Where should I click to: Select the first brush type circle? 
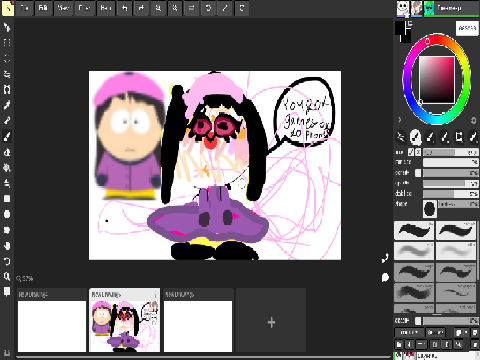coord(401,137)
